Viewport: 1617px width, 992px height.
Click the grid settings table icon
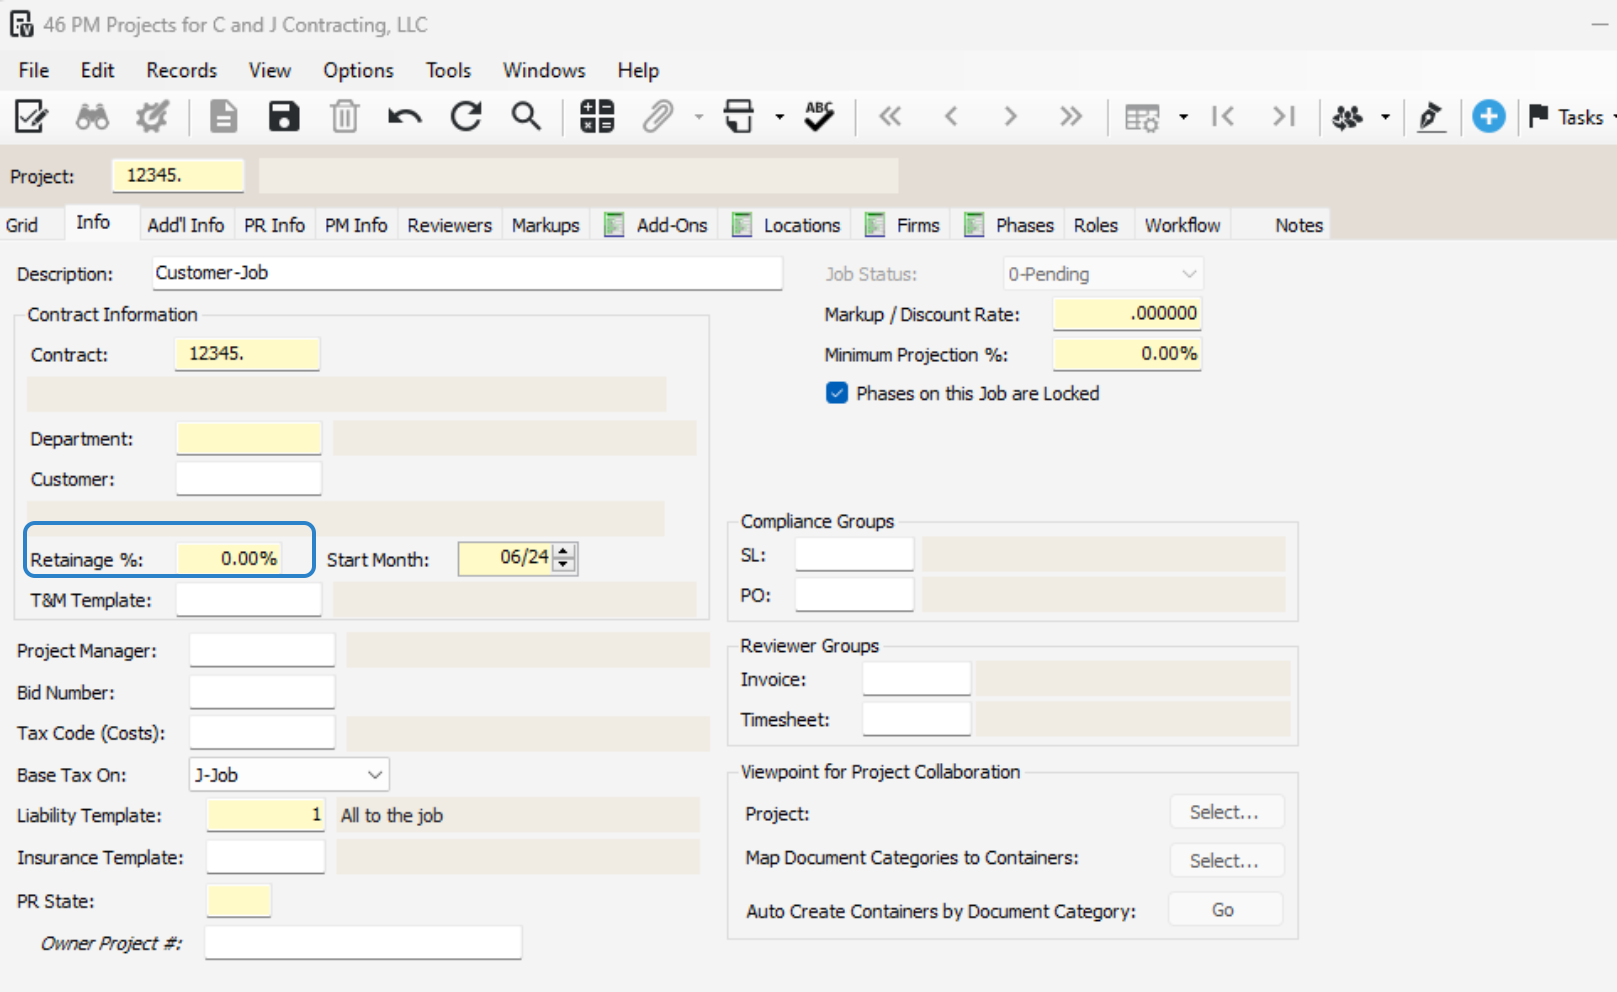point(1142,118)
